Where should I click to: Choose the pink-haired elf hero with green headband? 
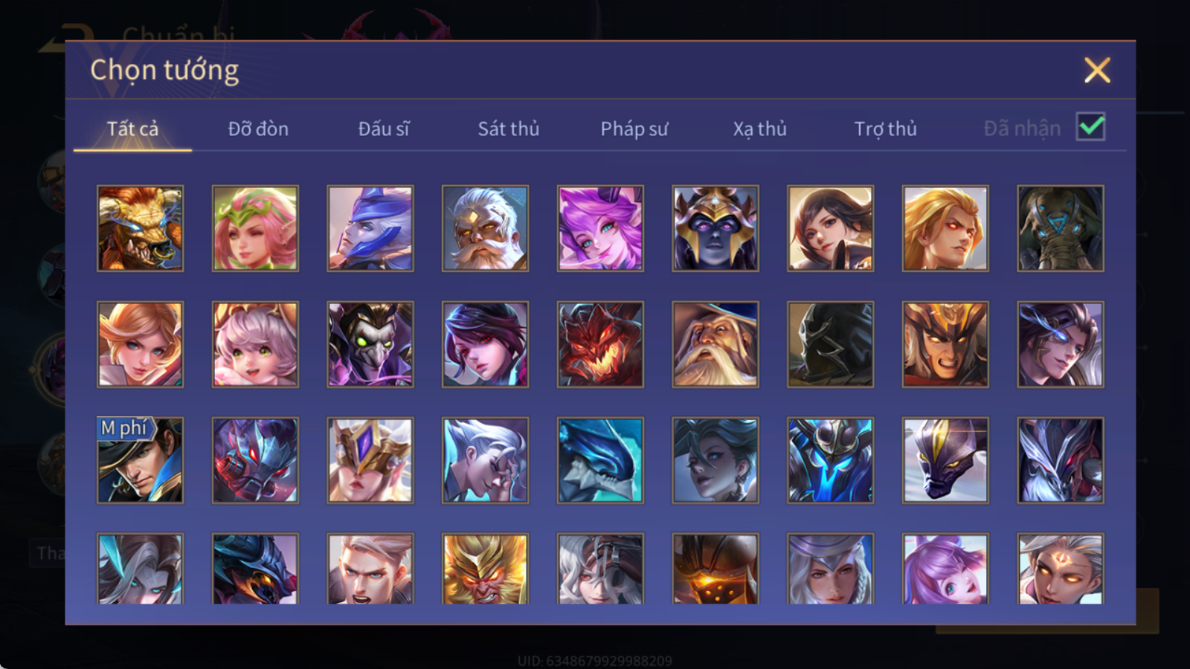click(255, 228)
